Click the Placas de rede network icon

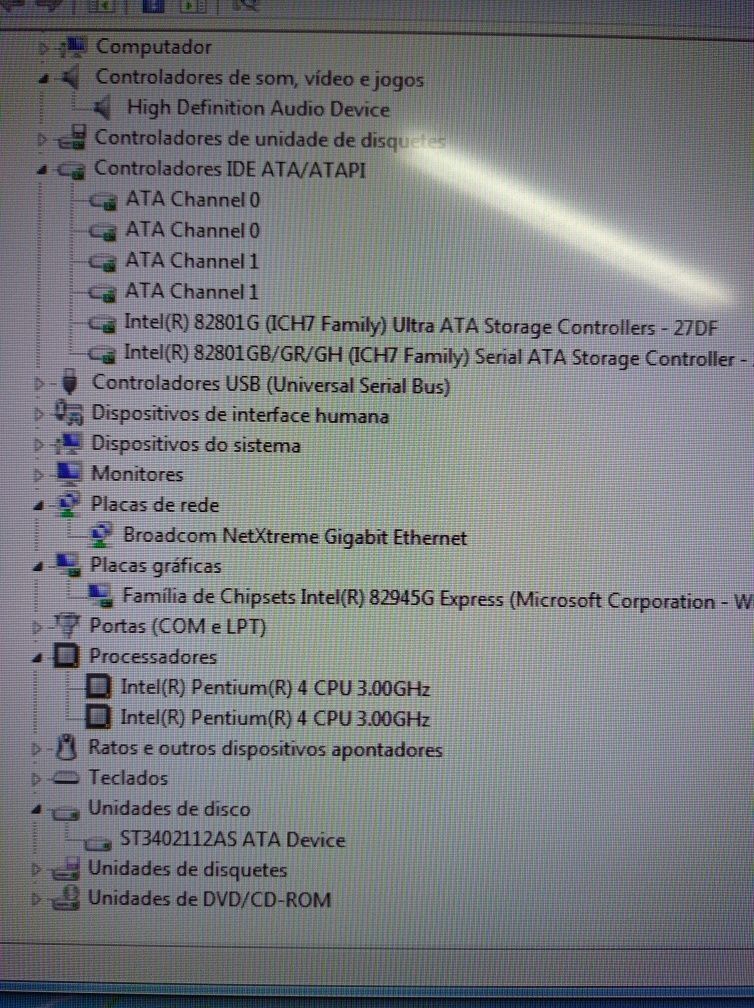click(69, 505)
